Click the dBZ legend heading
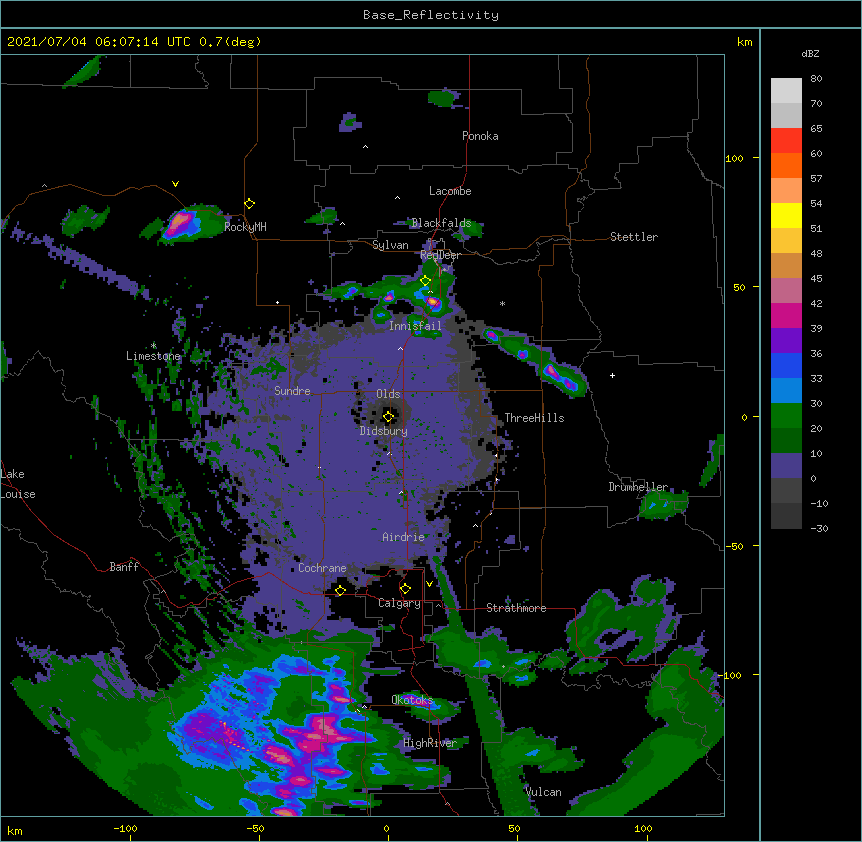This screenshot has height=842, width=862. [x=810, y=53]
